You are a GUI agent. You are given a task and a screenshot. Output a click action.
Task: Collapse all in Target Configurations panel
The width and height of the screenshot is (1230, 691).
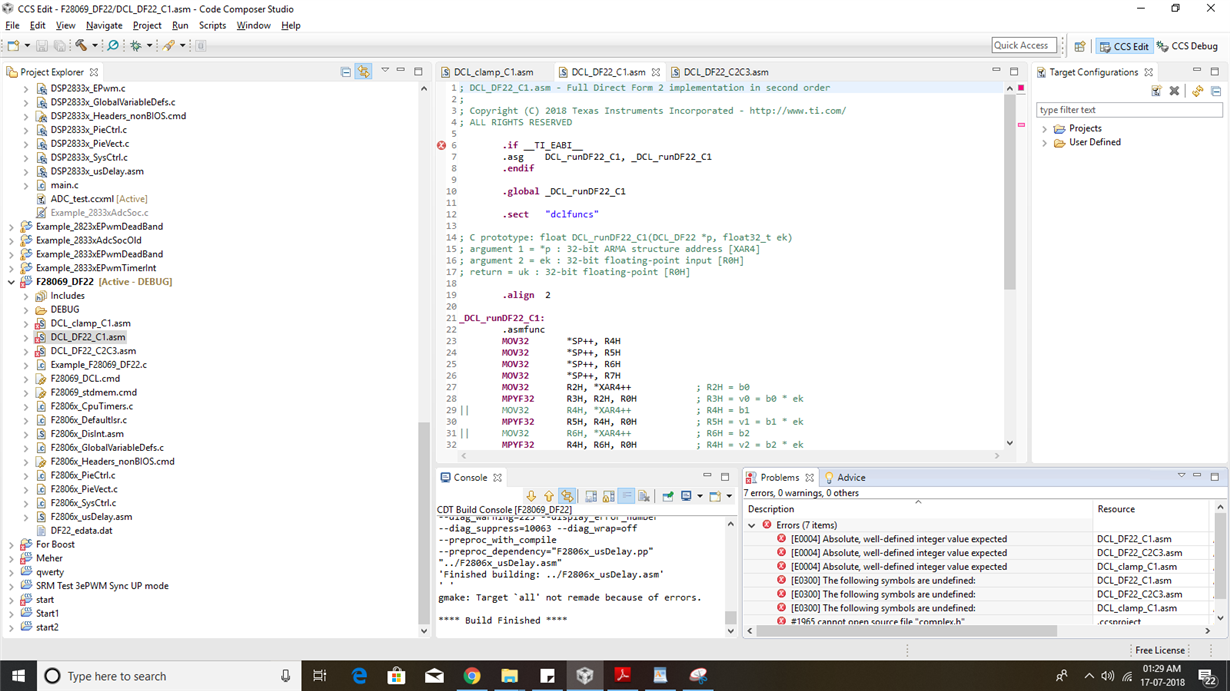tap(1216, 91)
